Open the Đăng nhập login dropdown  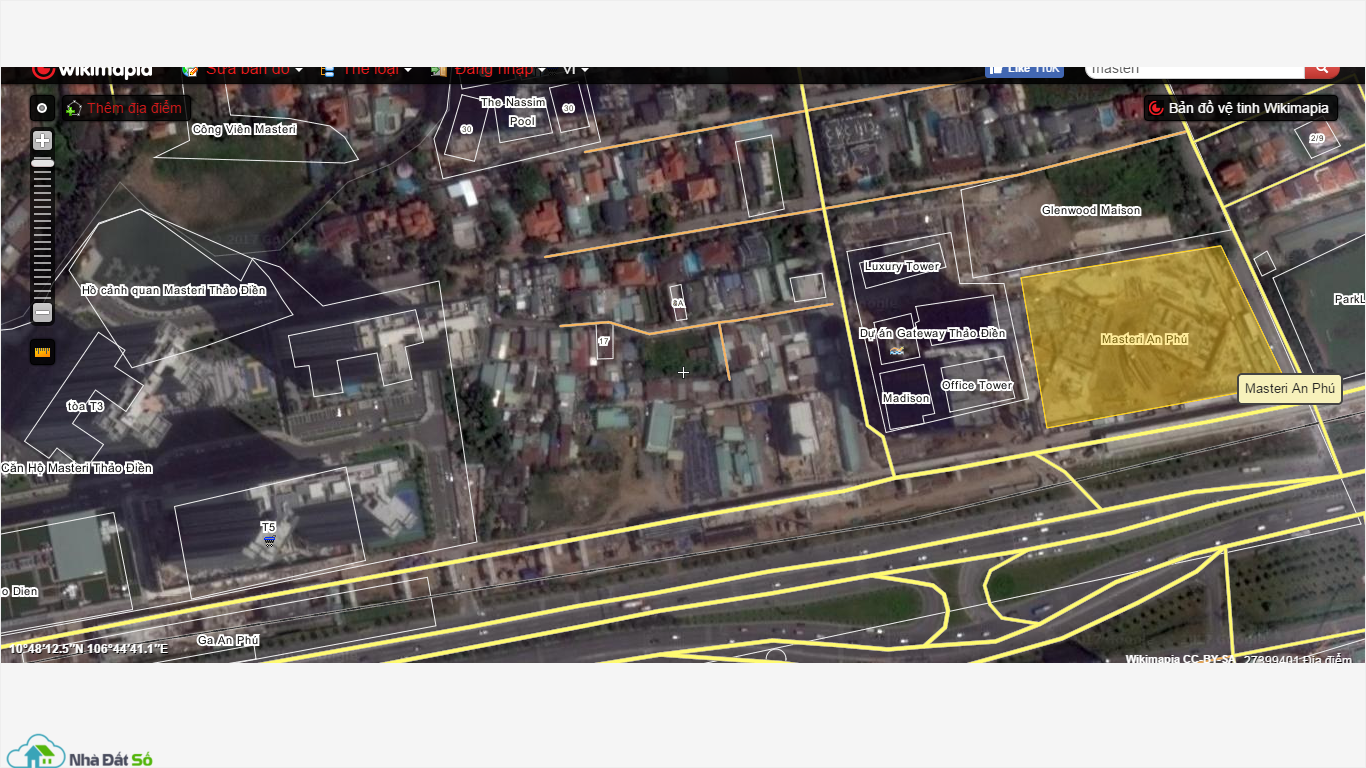click(493, 71)
